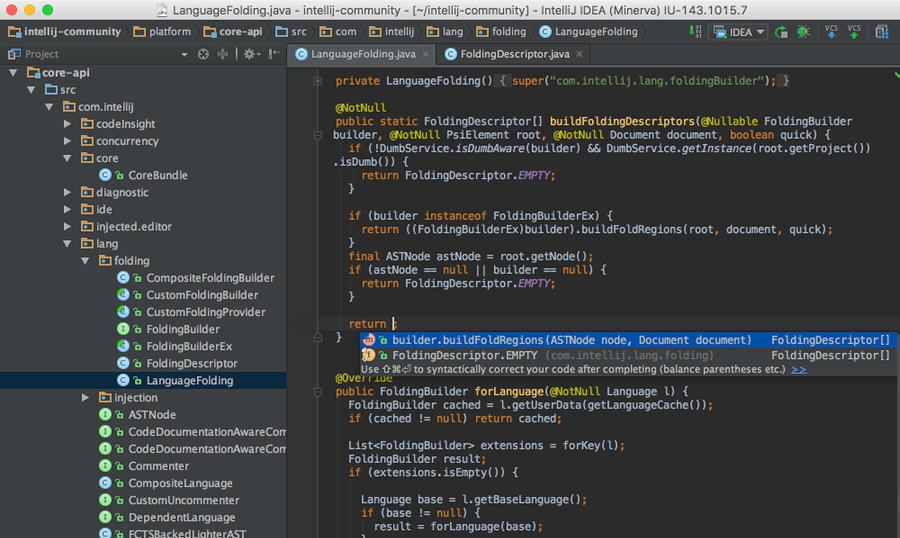Select FoldingDescriptor in the project tree
Screen dimensions: 900x538
click(143, 363)
